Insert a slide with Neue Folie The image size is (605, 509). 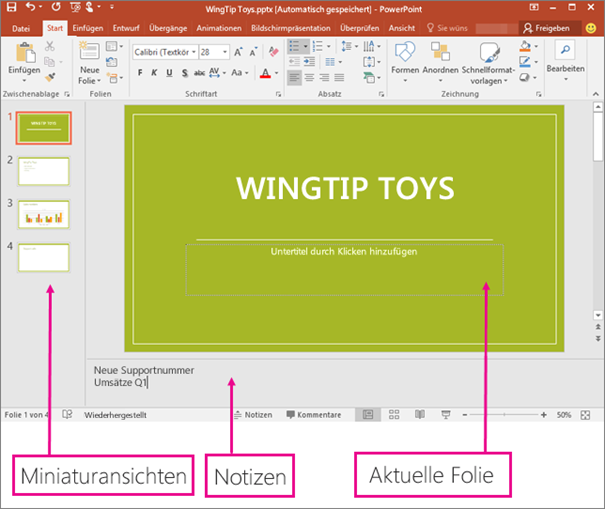pos(88,58)
